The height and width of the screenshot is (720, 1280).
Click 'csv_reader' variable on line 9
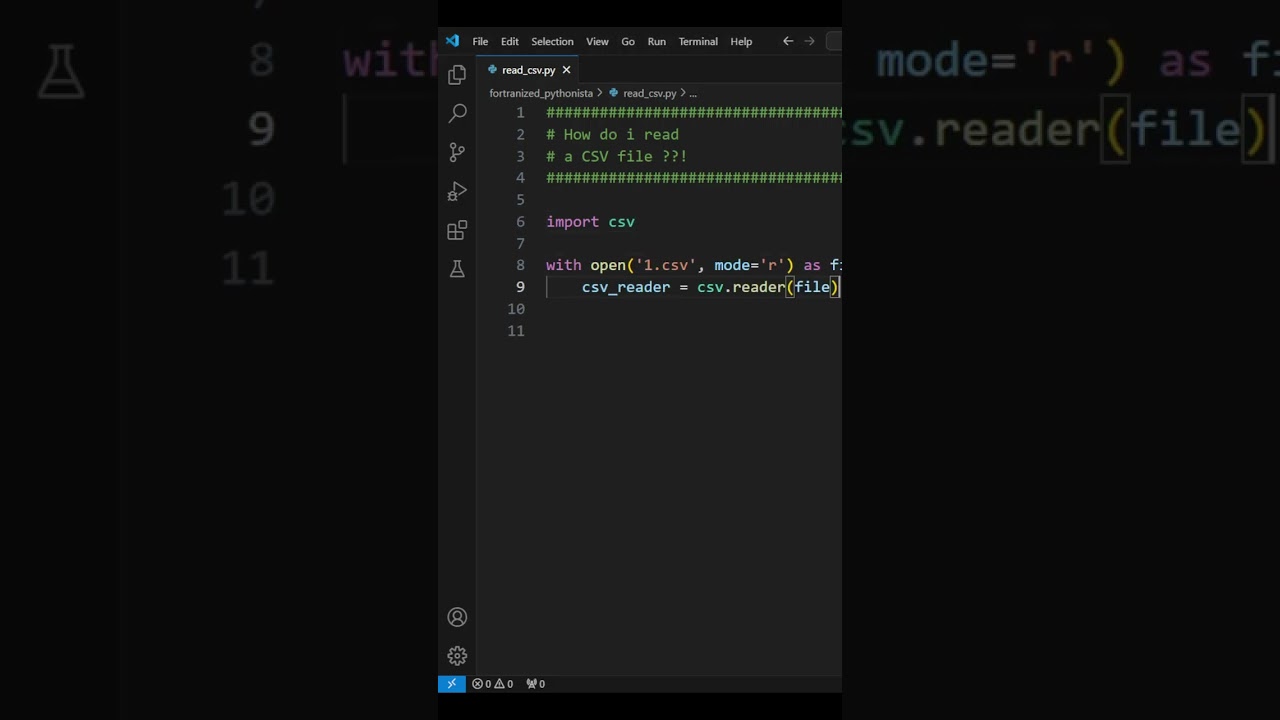pos(626,287)
